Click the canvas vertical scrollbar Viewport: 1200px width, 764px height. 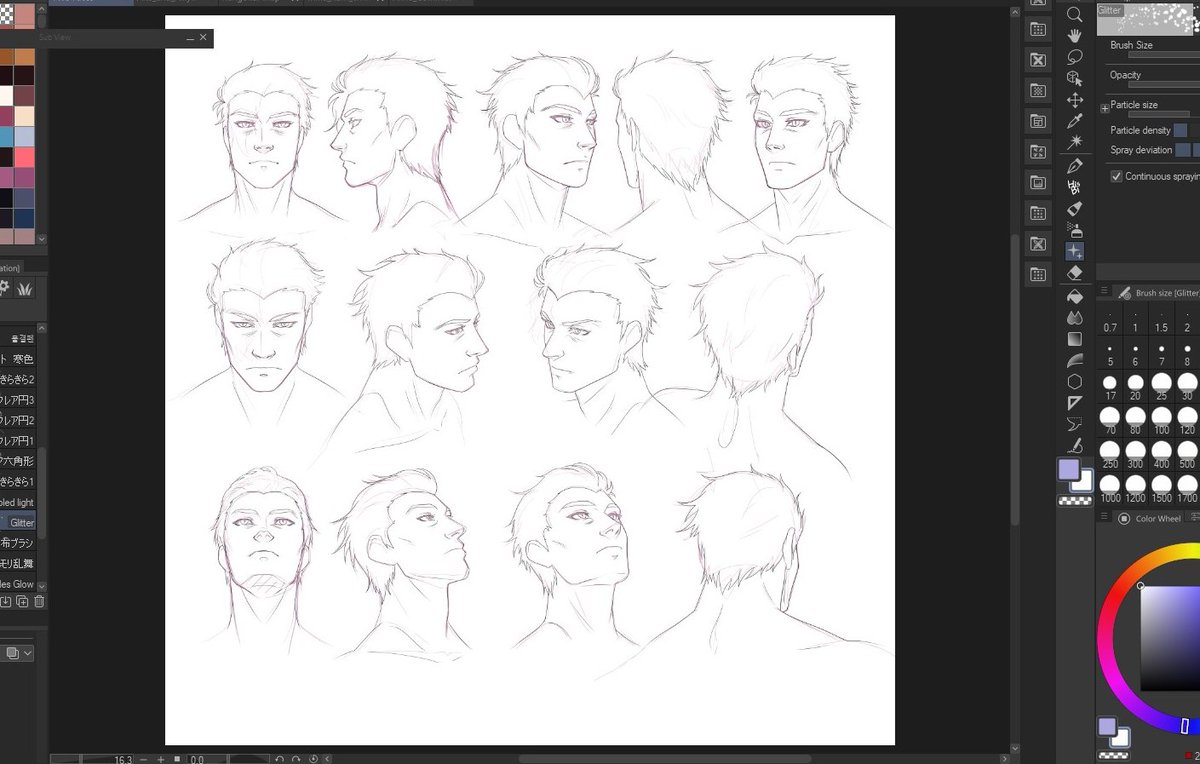(x=1016, y=380)
